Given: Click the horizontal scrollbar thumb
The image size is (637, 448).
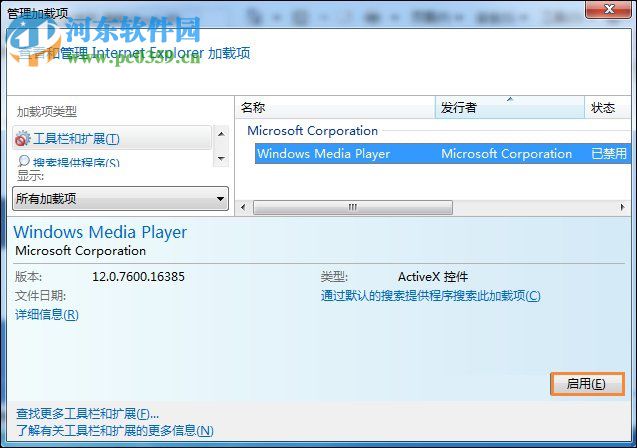Looking at the screenshot, I should tap(353, 208).
